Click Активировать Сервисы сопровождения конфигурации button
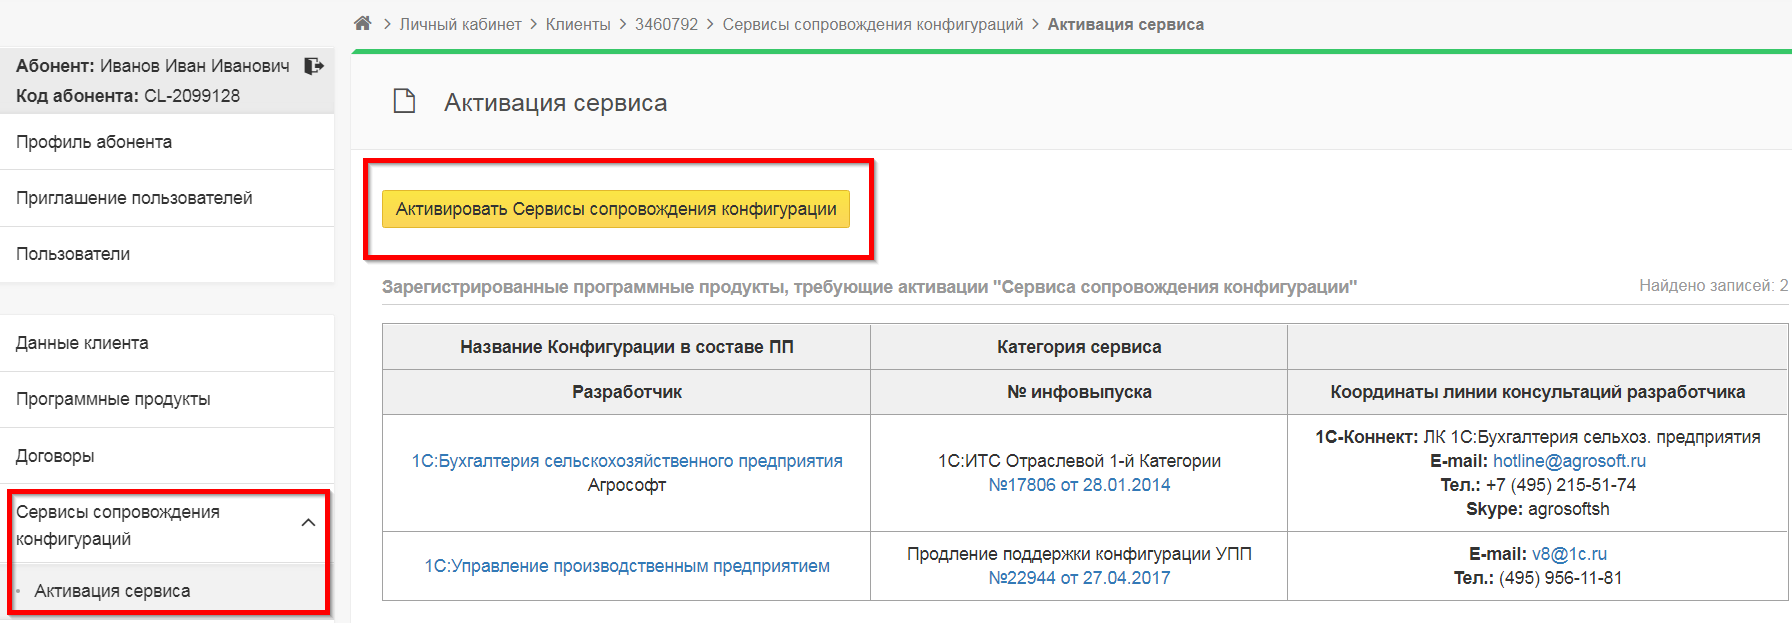 (x=616, y=209)
